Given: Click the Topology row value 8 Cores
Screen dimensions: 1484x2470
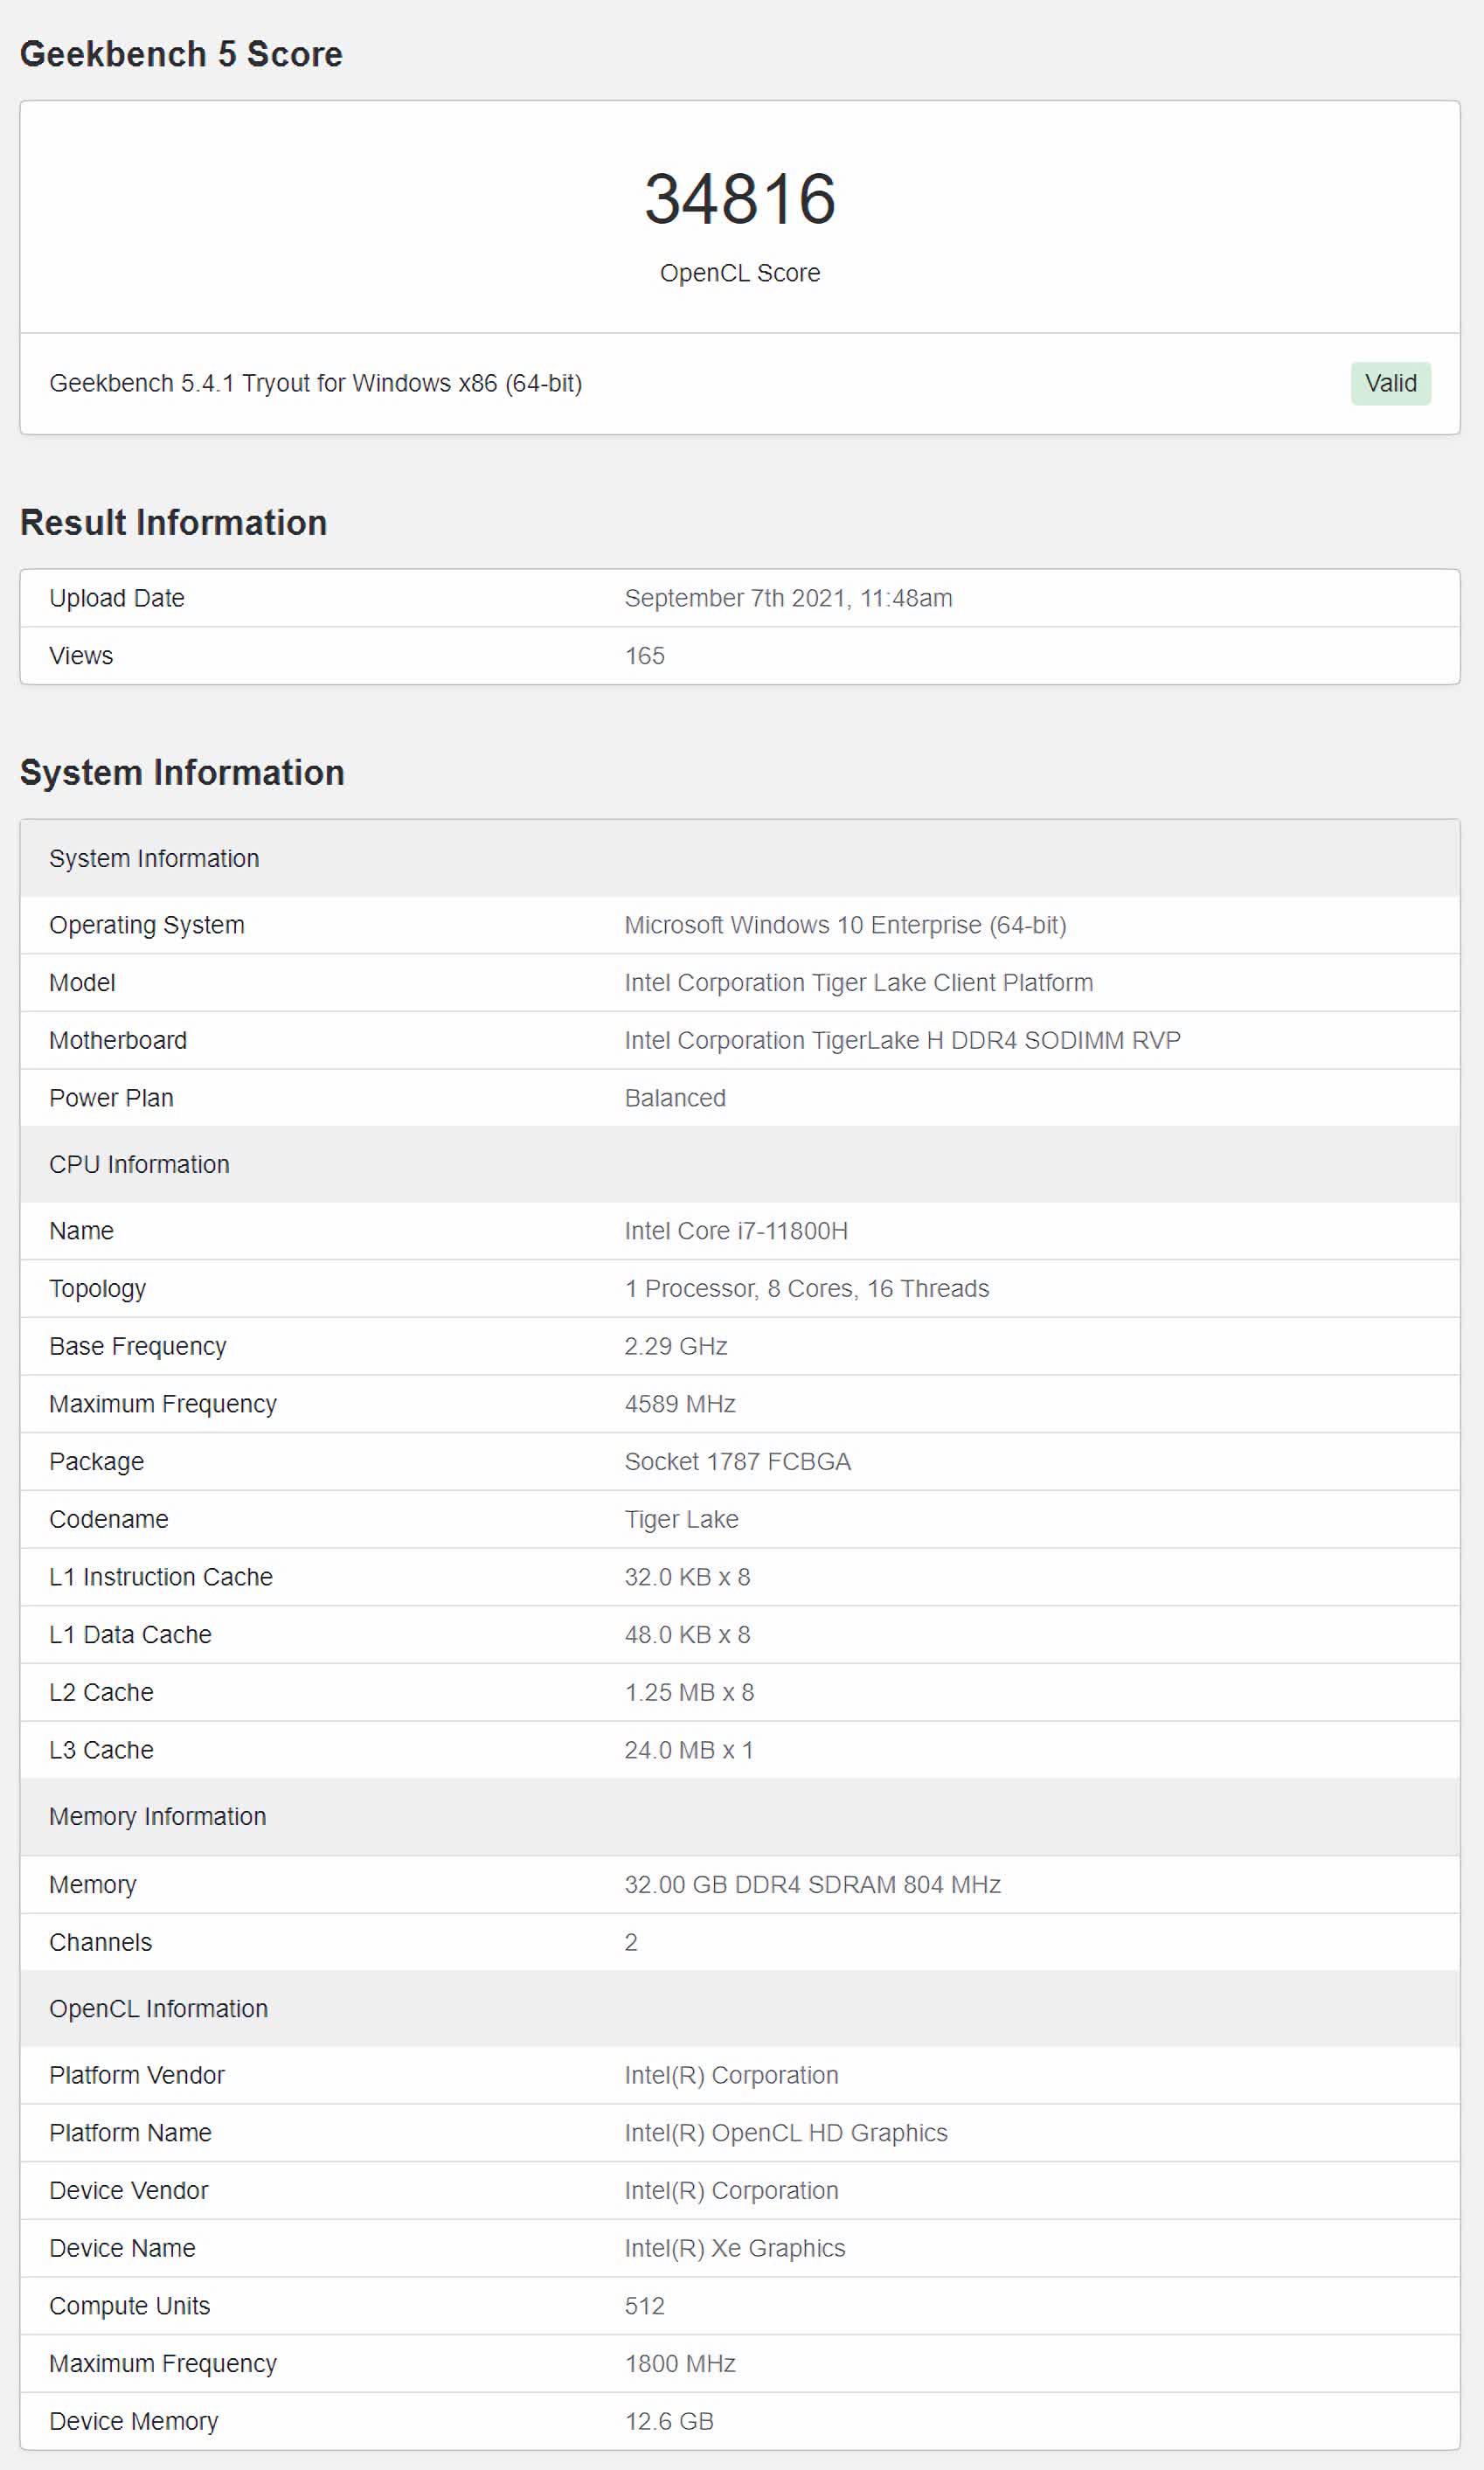Looking at the screenshot, I should pyautogui.click(x=807, y=1289).
